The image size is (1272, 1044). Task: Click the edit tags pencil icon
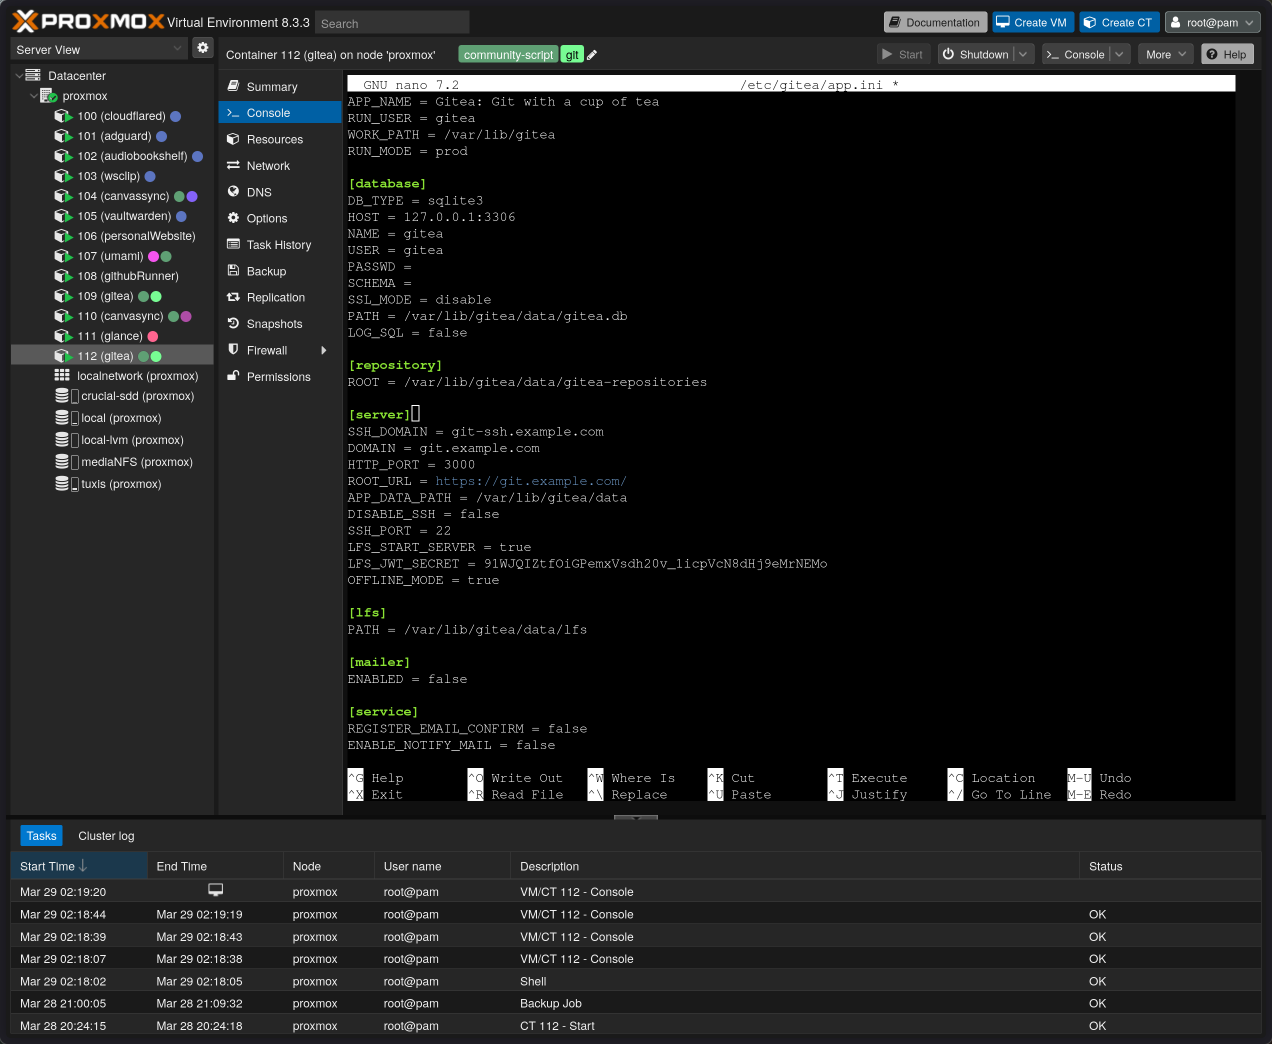point(592,55)
